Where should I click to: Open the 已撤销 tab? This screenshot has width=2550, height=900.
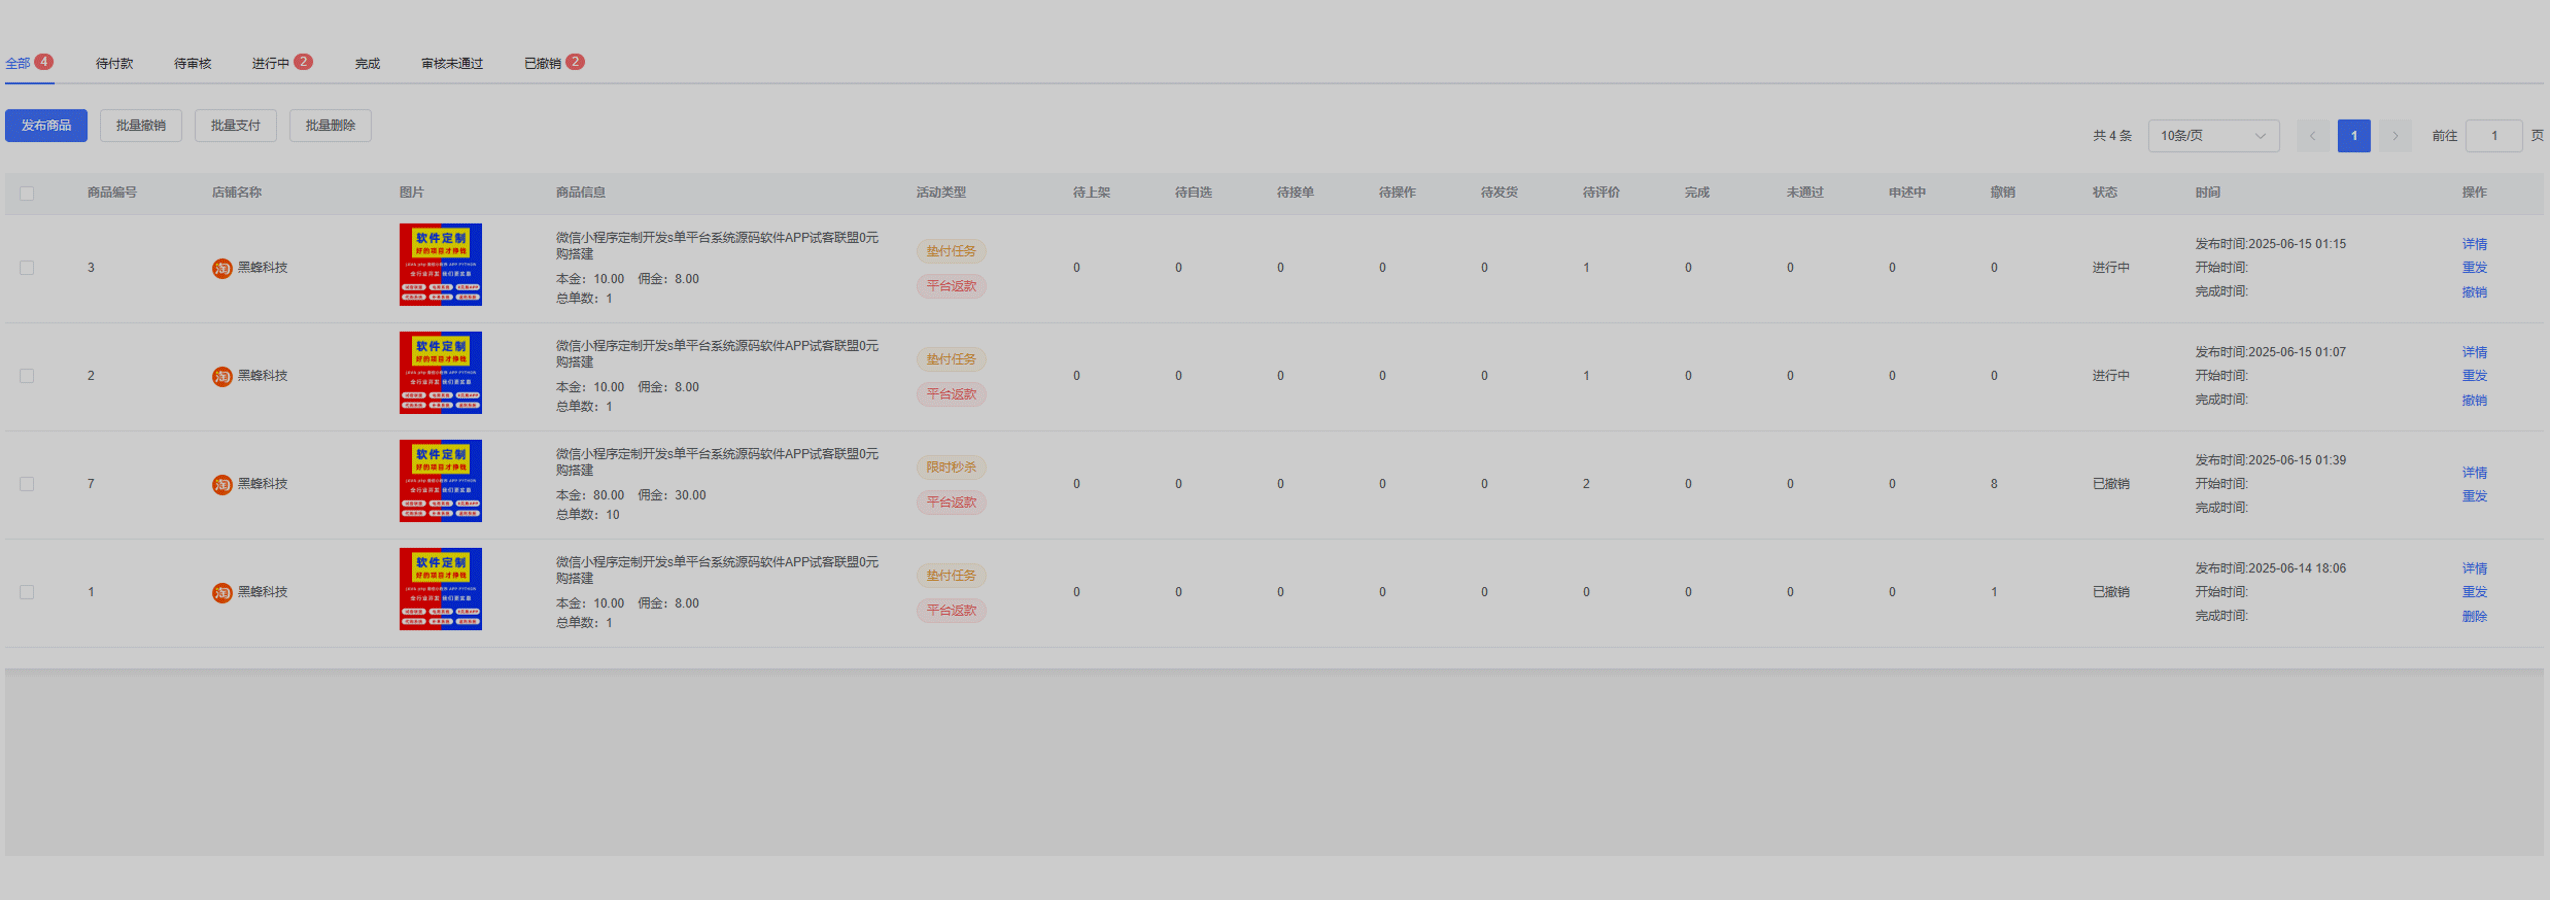(542, 64)
